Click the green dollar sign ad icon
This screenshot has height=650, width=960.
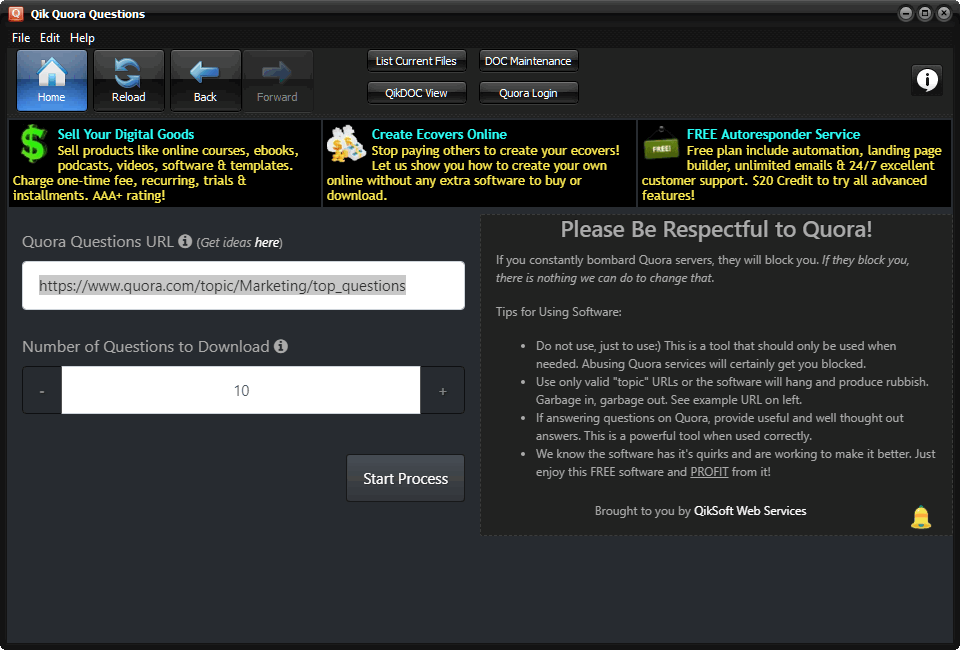coord(33,143)
